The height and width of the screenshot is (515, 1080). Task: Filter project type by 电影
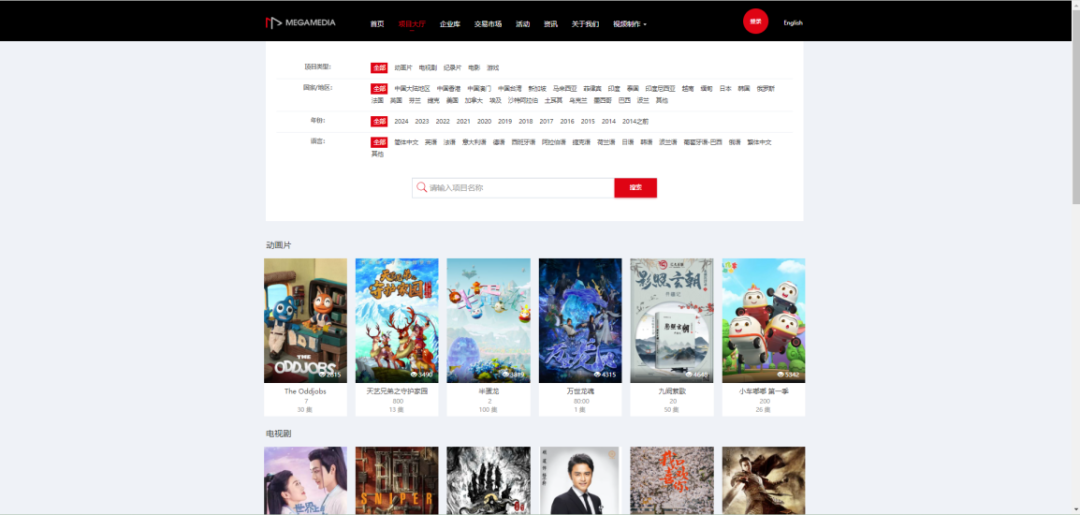pyautogui.click(x=474, y=67)
